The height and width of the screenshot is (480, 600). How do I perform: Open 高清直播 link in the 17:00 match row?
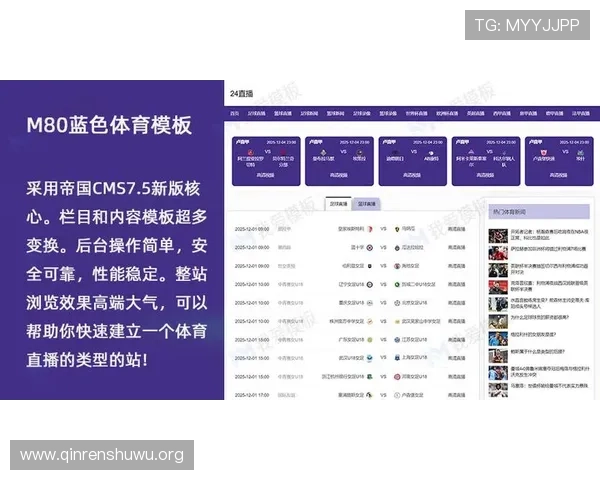pyautogui.click(x=456, y=395)
